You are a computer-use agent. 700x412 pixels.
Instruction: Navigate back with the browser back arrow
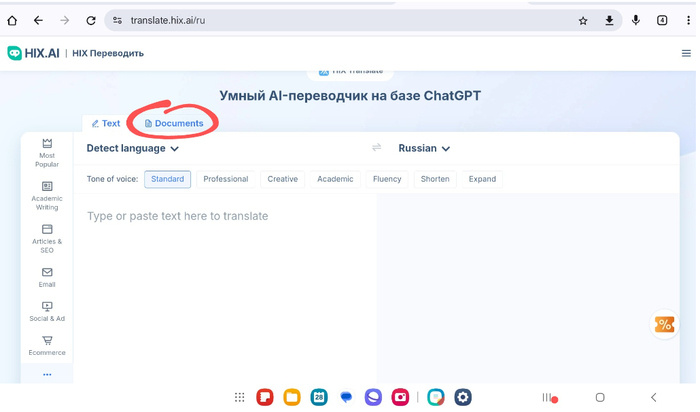[x=38, y=21]
